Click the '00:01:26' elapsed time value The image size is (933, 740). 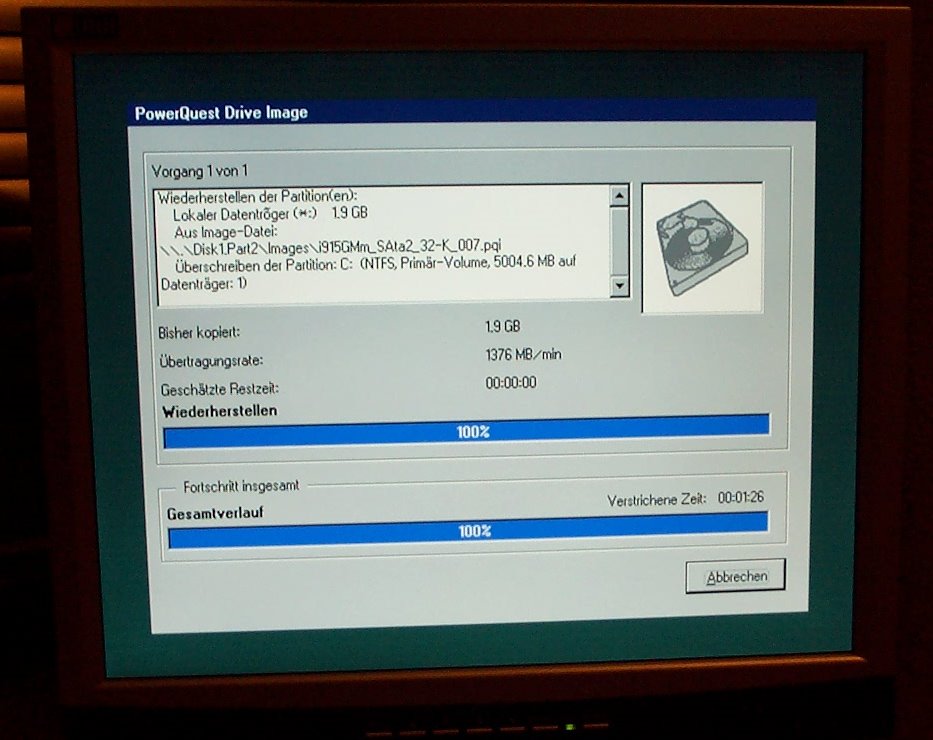click(x=740, y=497)
